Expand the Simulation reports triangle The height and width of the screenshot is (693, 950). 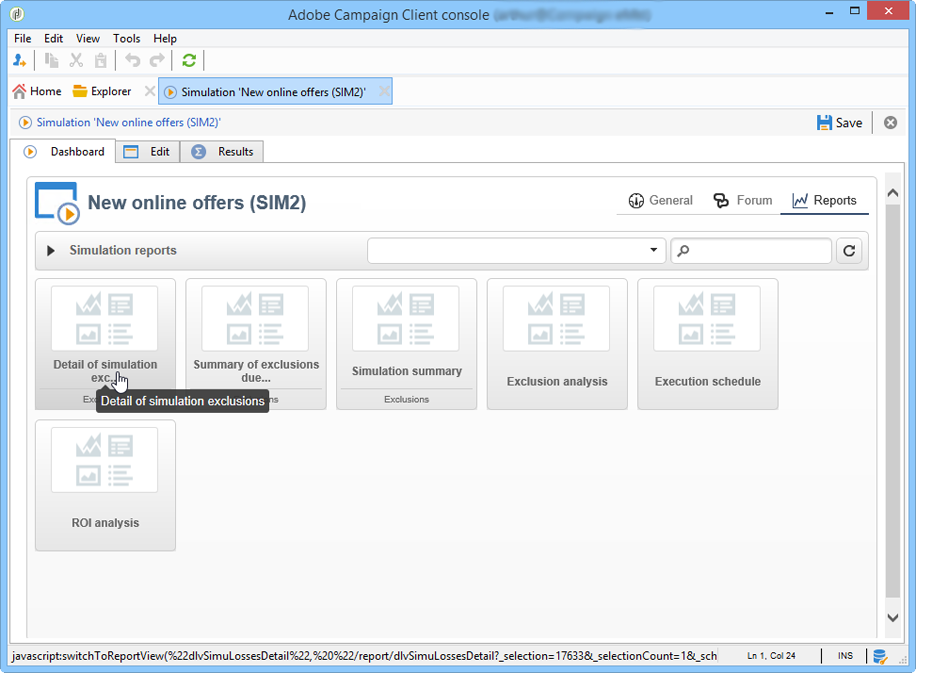51,251
